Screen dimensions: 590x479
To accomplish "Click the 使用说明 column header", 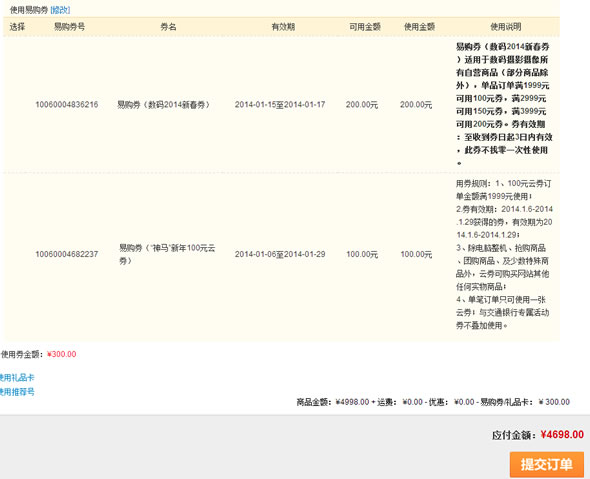I will [506, 27].
